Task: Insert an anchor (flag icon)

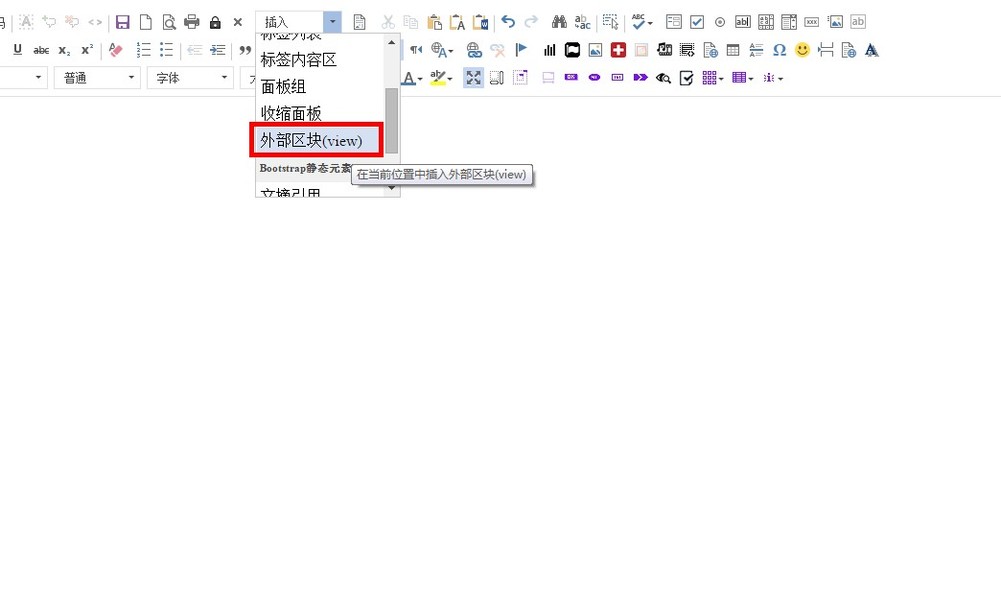Action: tap(520, 50)
